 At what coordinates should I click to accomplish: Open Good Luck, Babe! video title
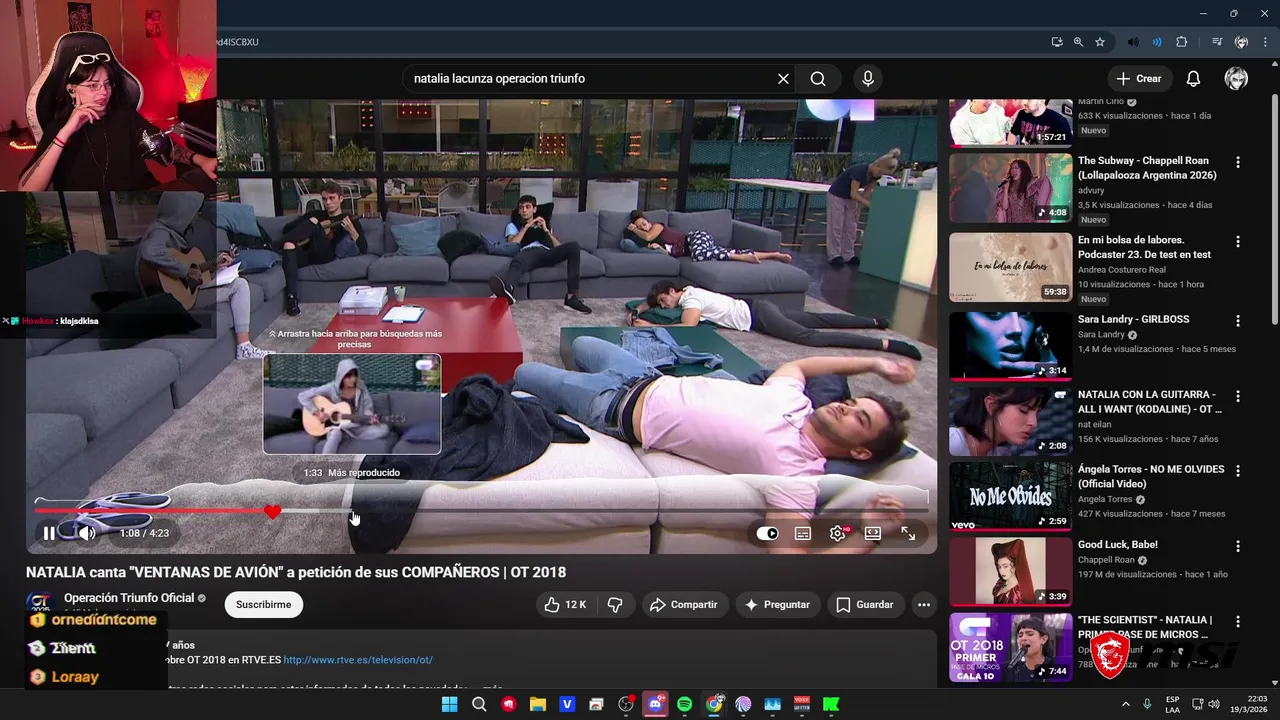click(x=1118, y=545)
